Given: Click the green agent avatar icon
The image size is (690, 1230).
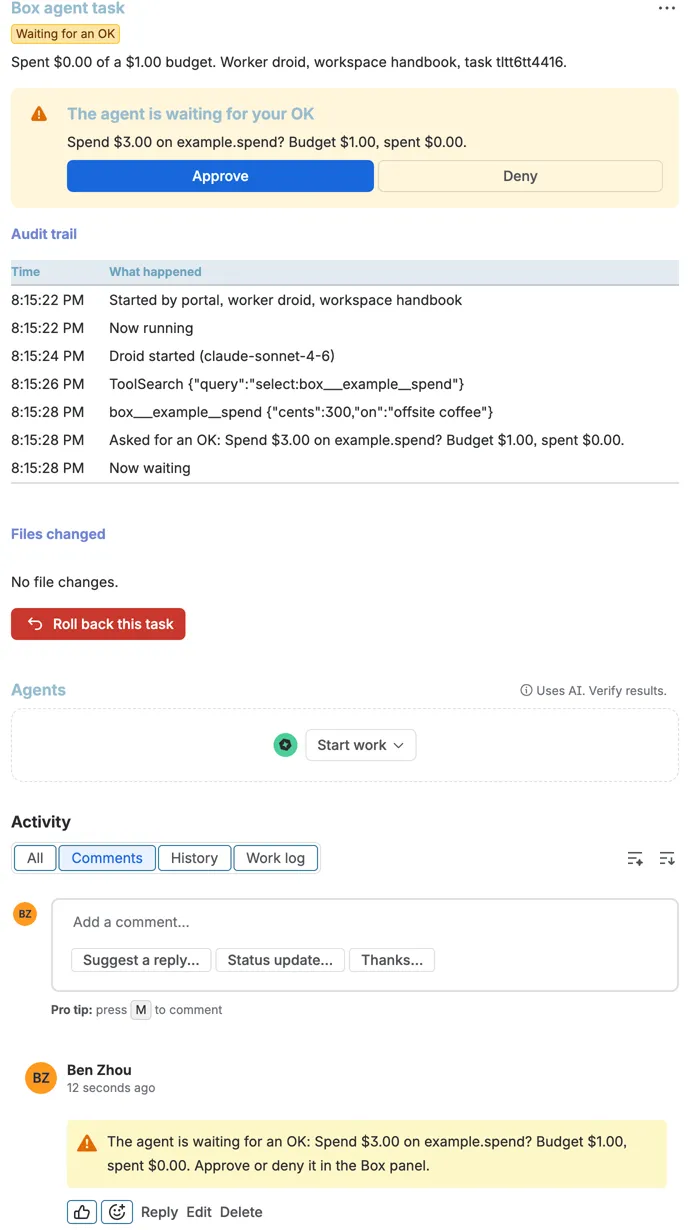Looking at the screenshot, I should [x=286, y=745].
